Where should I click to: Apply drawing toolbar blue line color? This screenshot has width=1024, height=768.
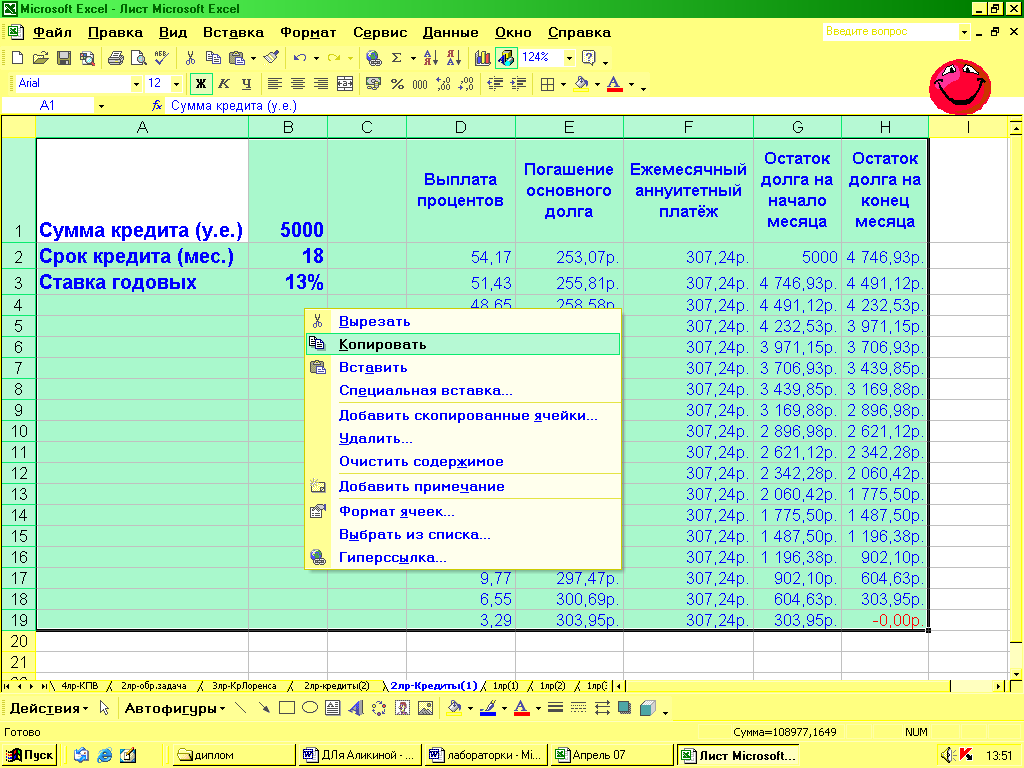tap(487, 709)
